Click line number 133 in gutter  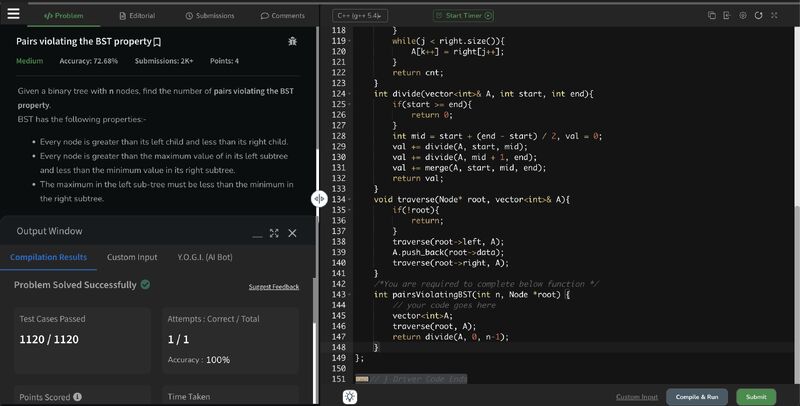pyautogui.click(x=338, y=189)
